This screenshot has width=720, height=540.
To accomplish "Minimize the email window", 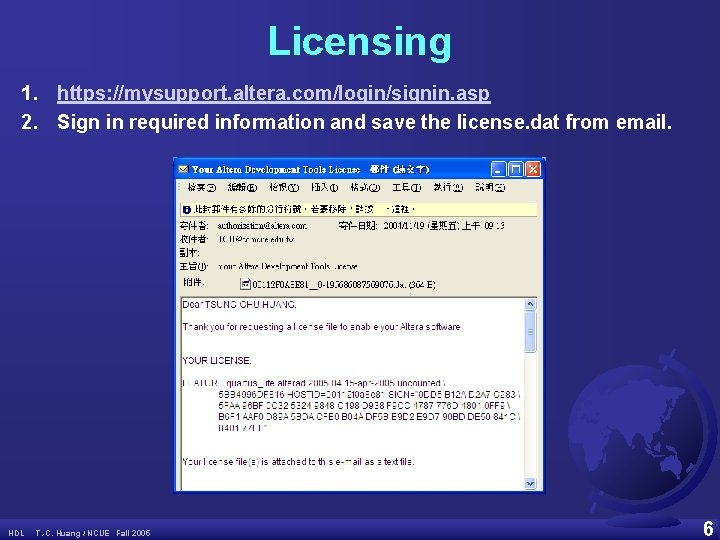I will point(499,169).
